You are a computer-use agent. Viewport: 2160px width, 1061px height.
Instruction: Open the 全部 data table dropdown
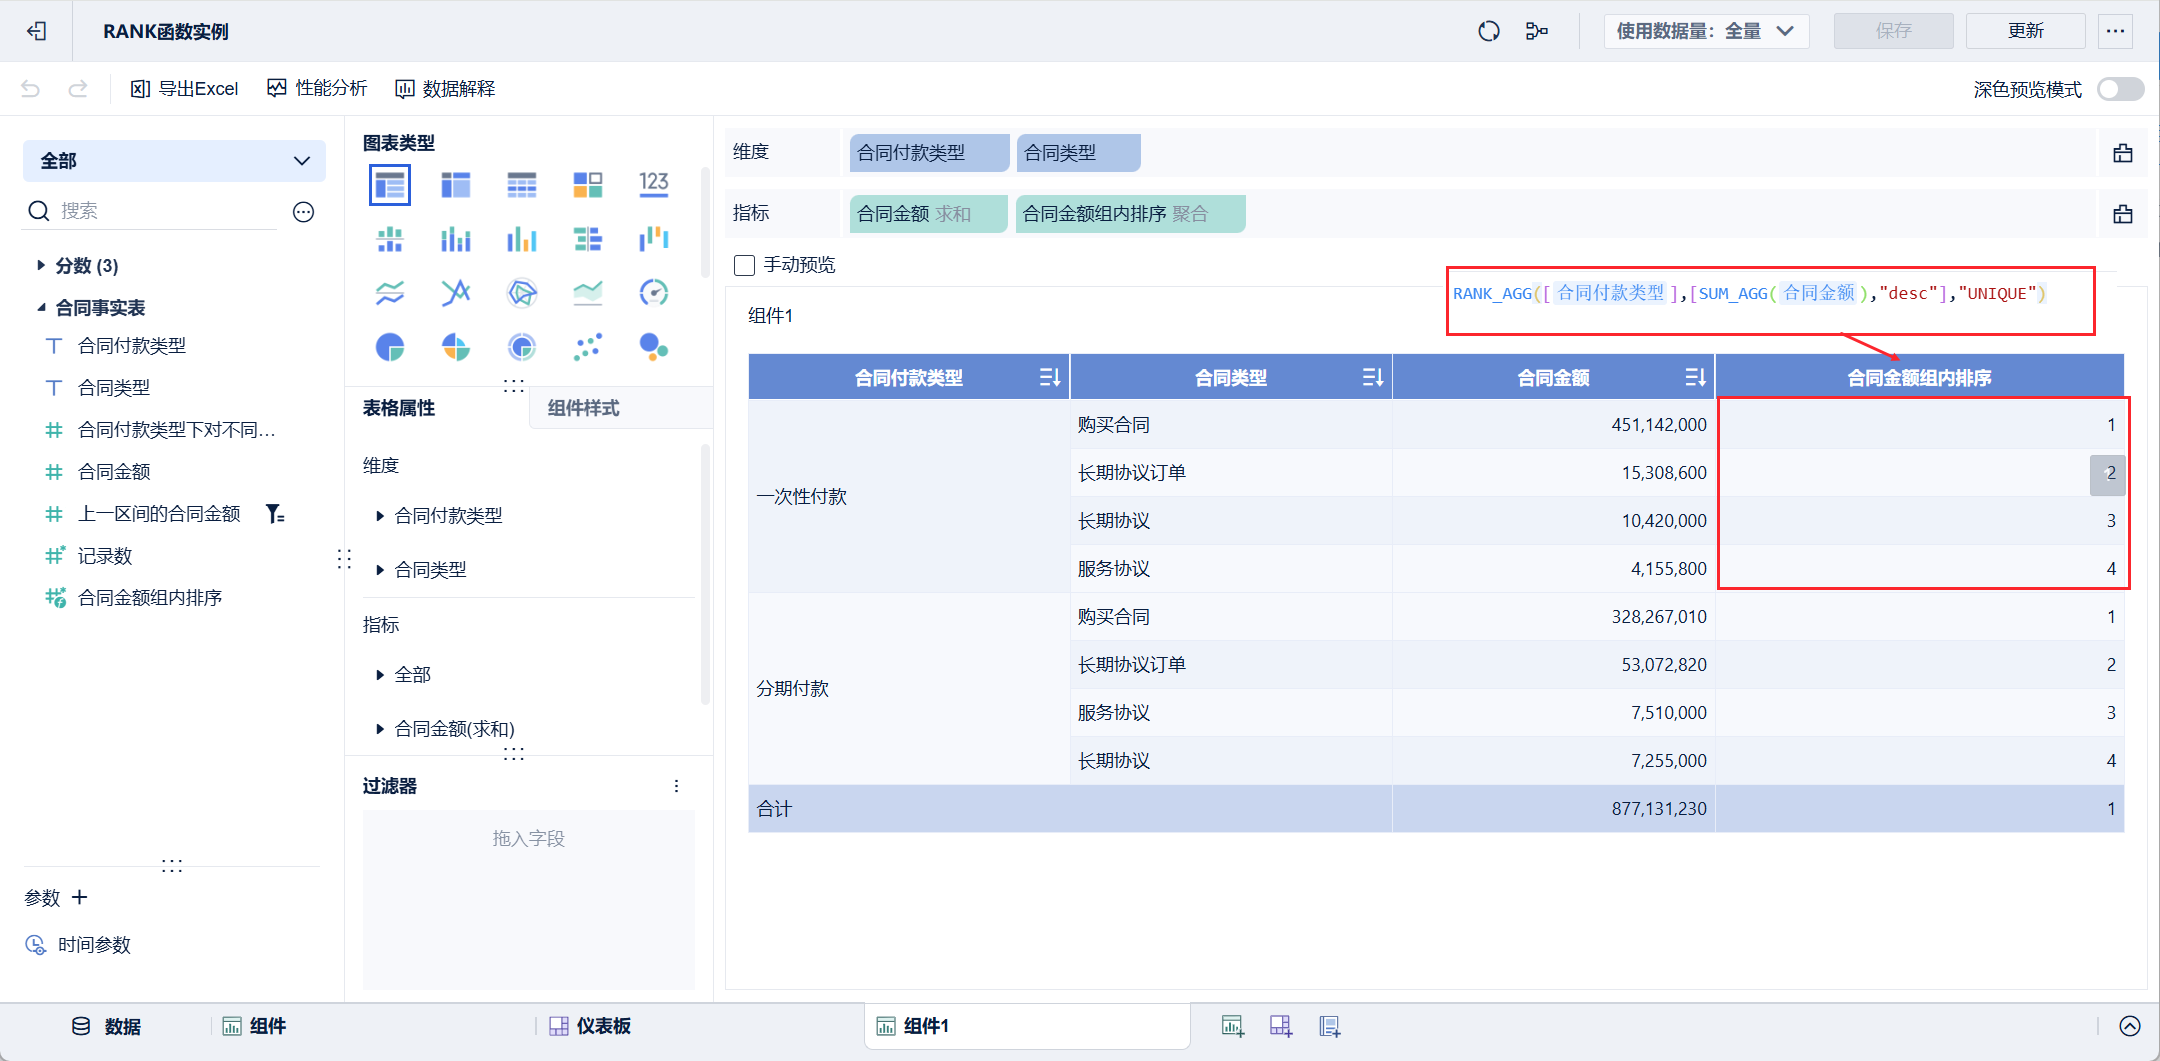point(174,161)
